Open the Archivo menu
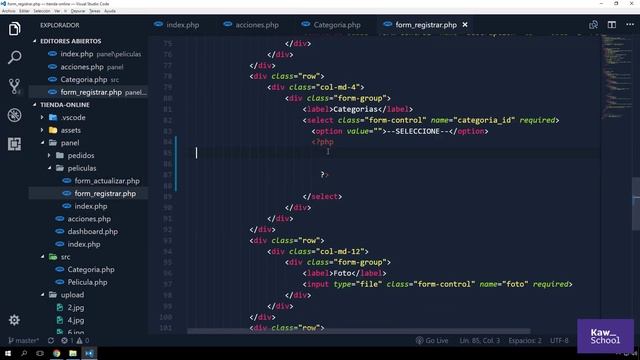The height and width of the screenshot is (360, 640). 8,11
